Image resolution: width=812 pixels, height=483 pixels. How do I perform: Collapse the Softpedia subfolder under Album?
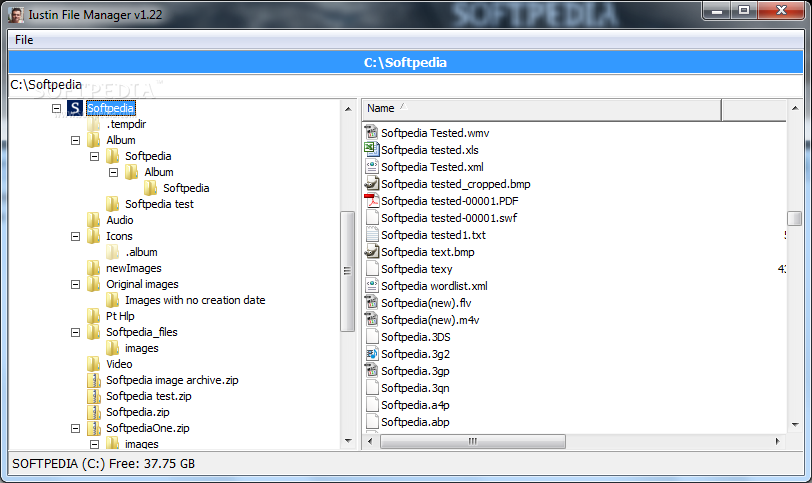(94, 156)
